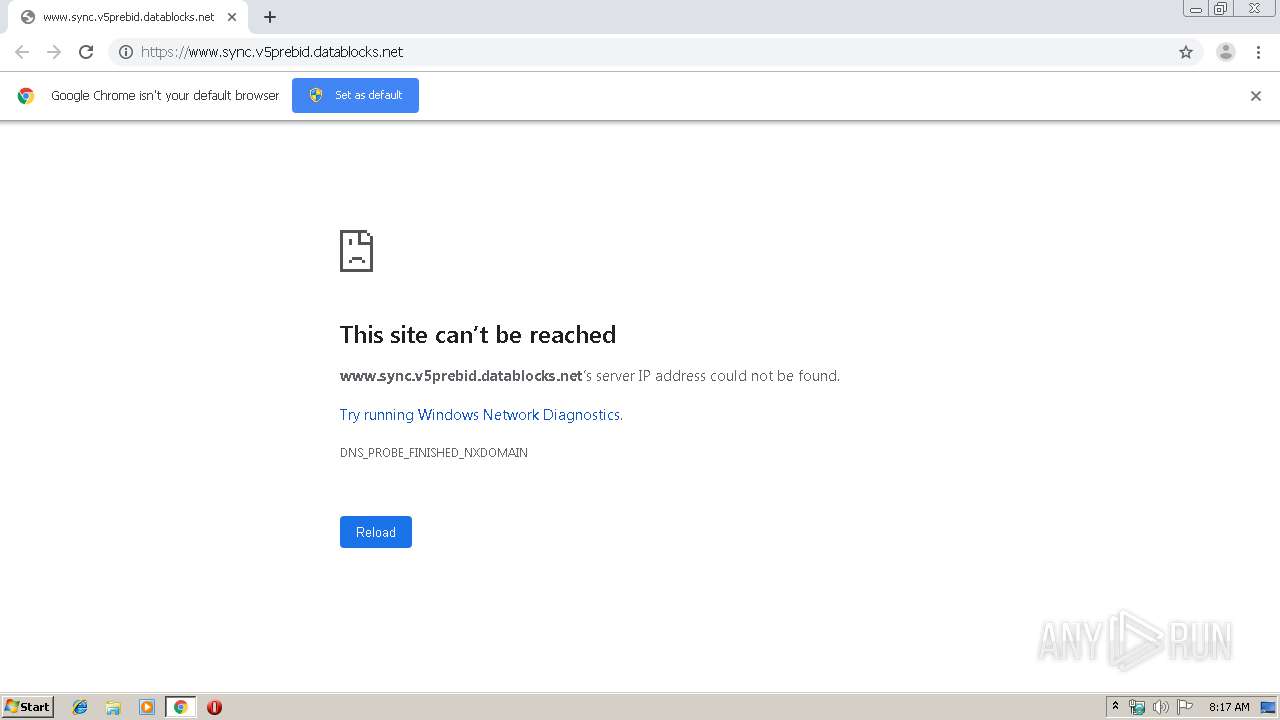Click the blue Reload button
The width and height of the screenshot is (1280, 720).
(376, 532)
